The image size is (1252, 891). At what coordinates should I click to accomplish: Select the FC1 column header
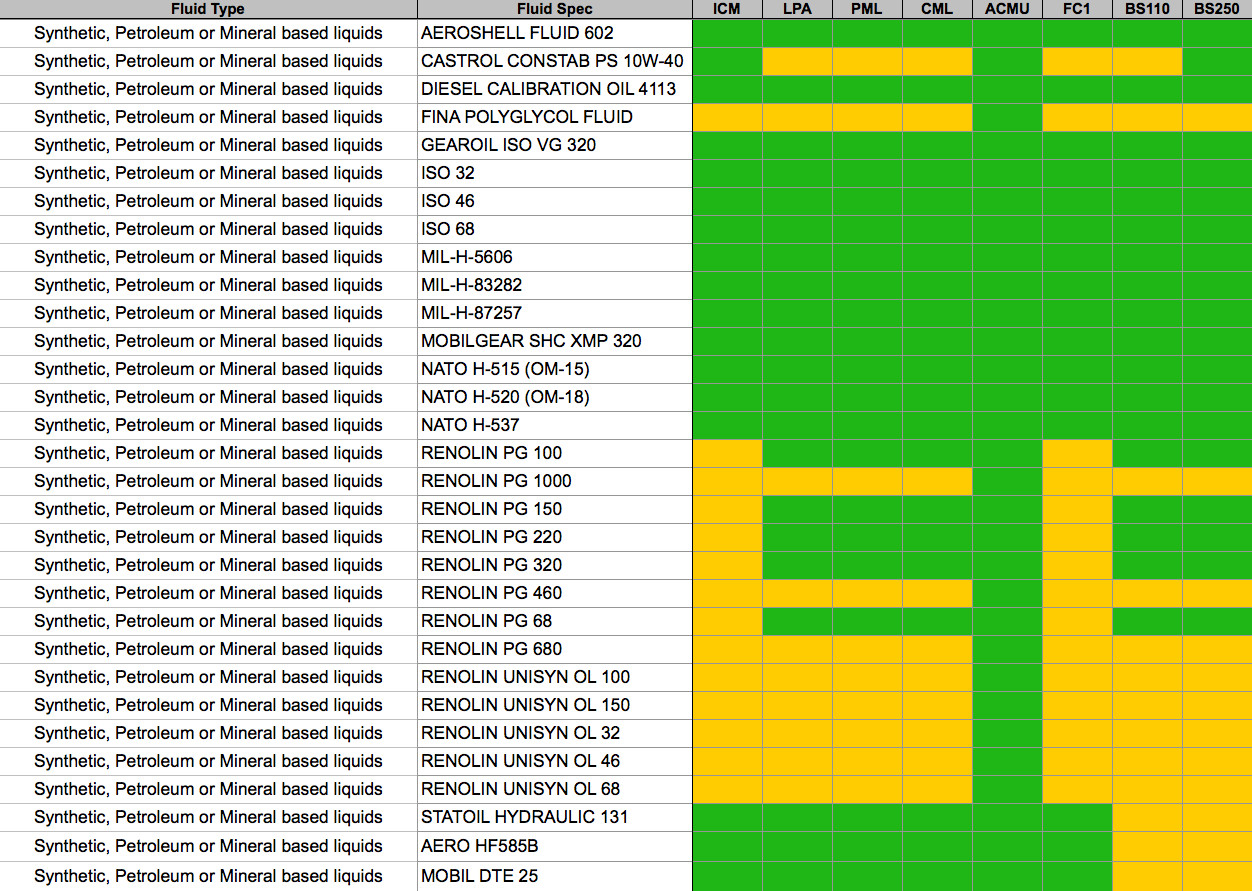click(x=1077, y=9)
